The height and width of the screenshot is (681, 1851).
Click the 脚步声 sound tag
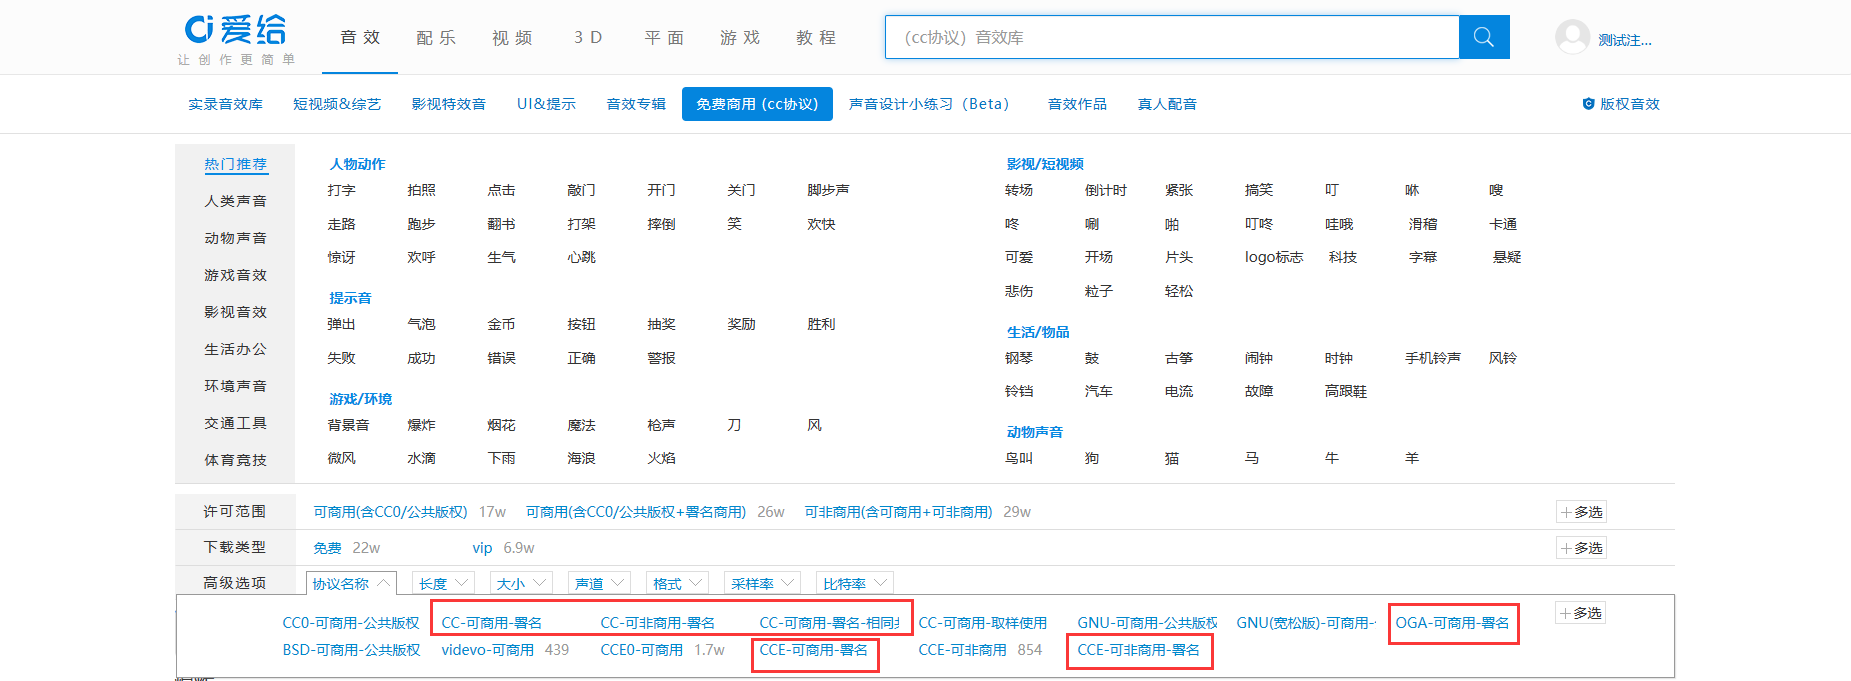pyautogui.click(x=828, y=190)
